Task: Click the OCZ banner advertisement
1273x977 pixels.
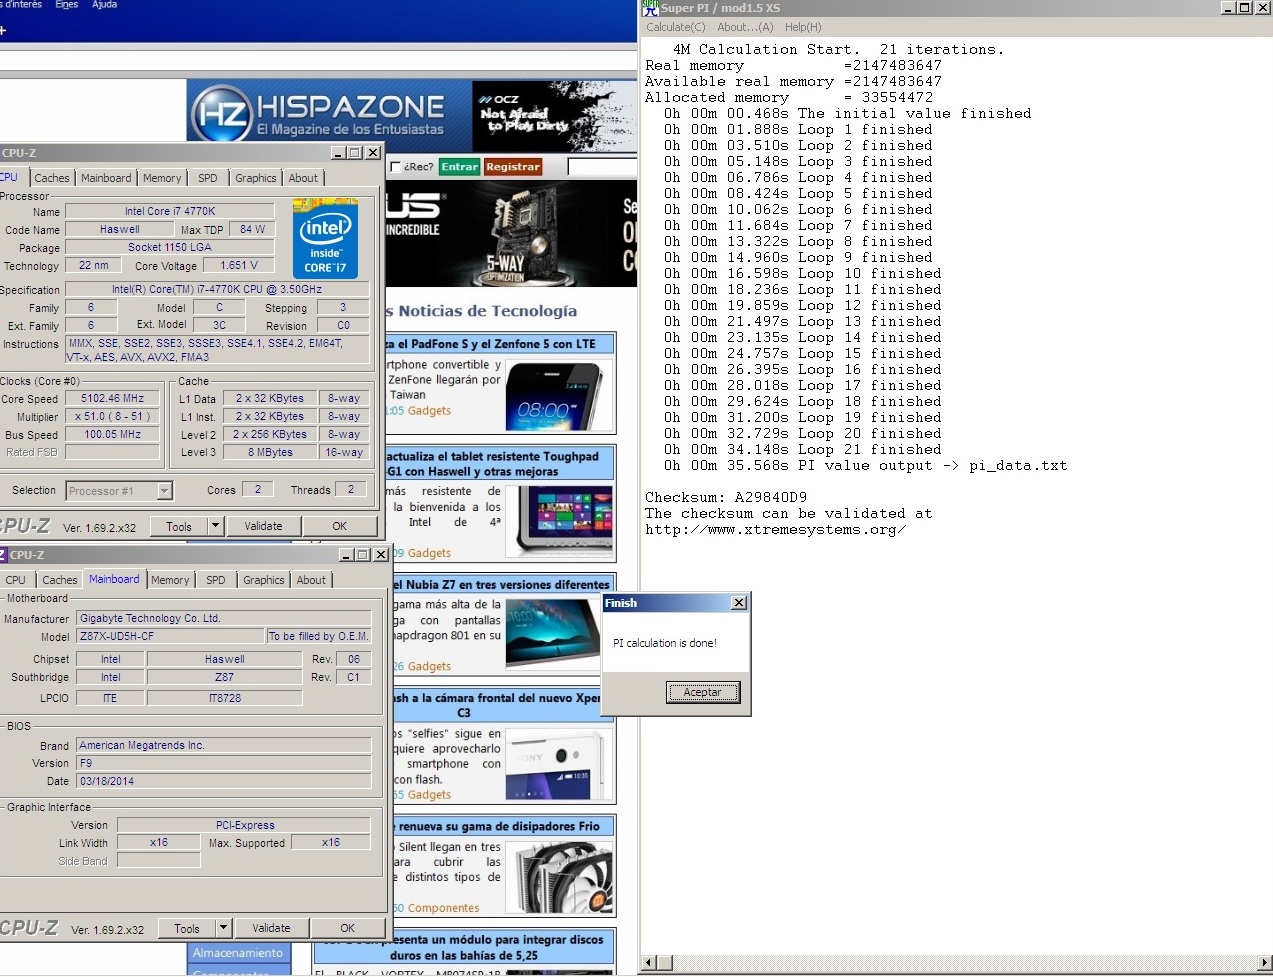Action: point(553,116)
